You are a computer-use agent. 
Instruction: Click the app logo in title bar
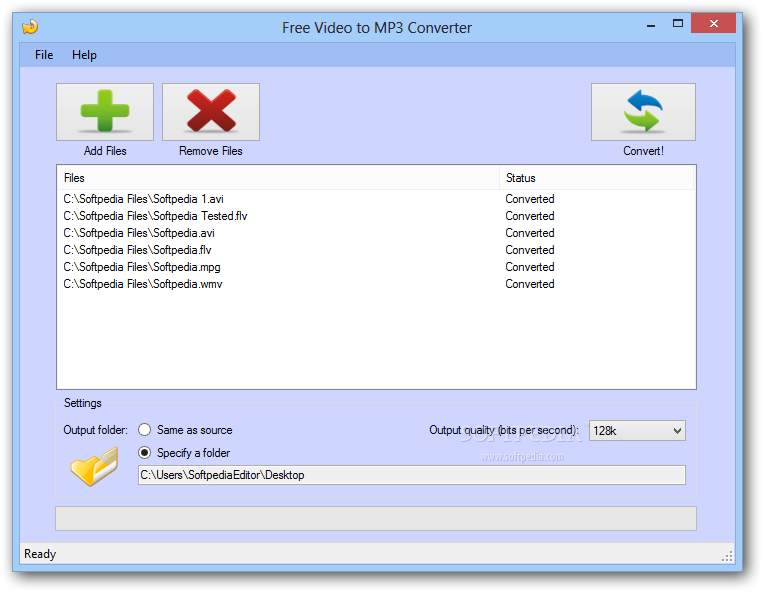point(30,27)
